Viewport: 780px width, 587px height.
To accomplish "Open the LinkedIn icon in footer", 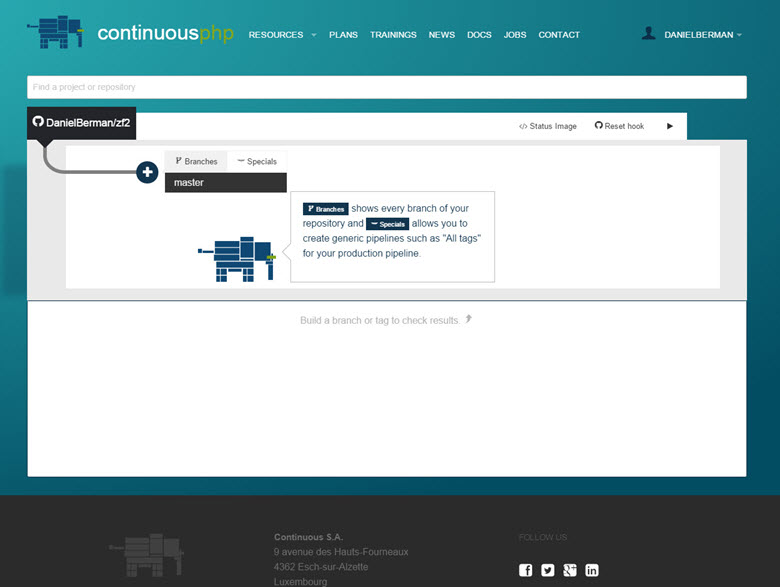I will [591, 570].
